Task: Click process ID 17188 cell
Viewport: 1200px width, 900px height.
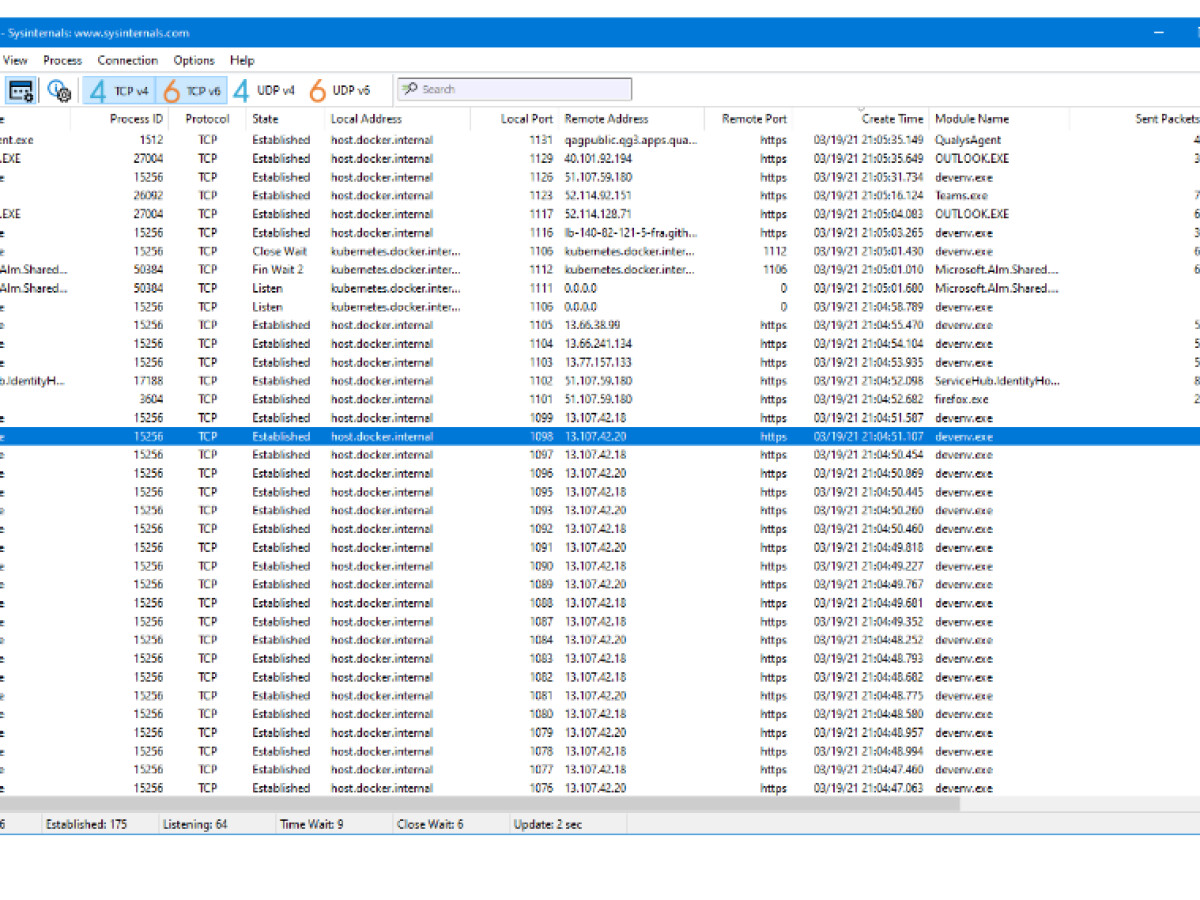Action: pyautogui.click(x=148, y=381)
